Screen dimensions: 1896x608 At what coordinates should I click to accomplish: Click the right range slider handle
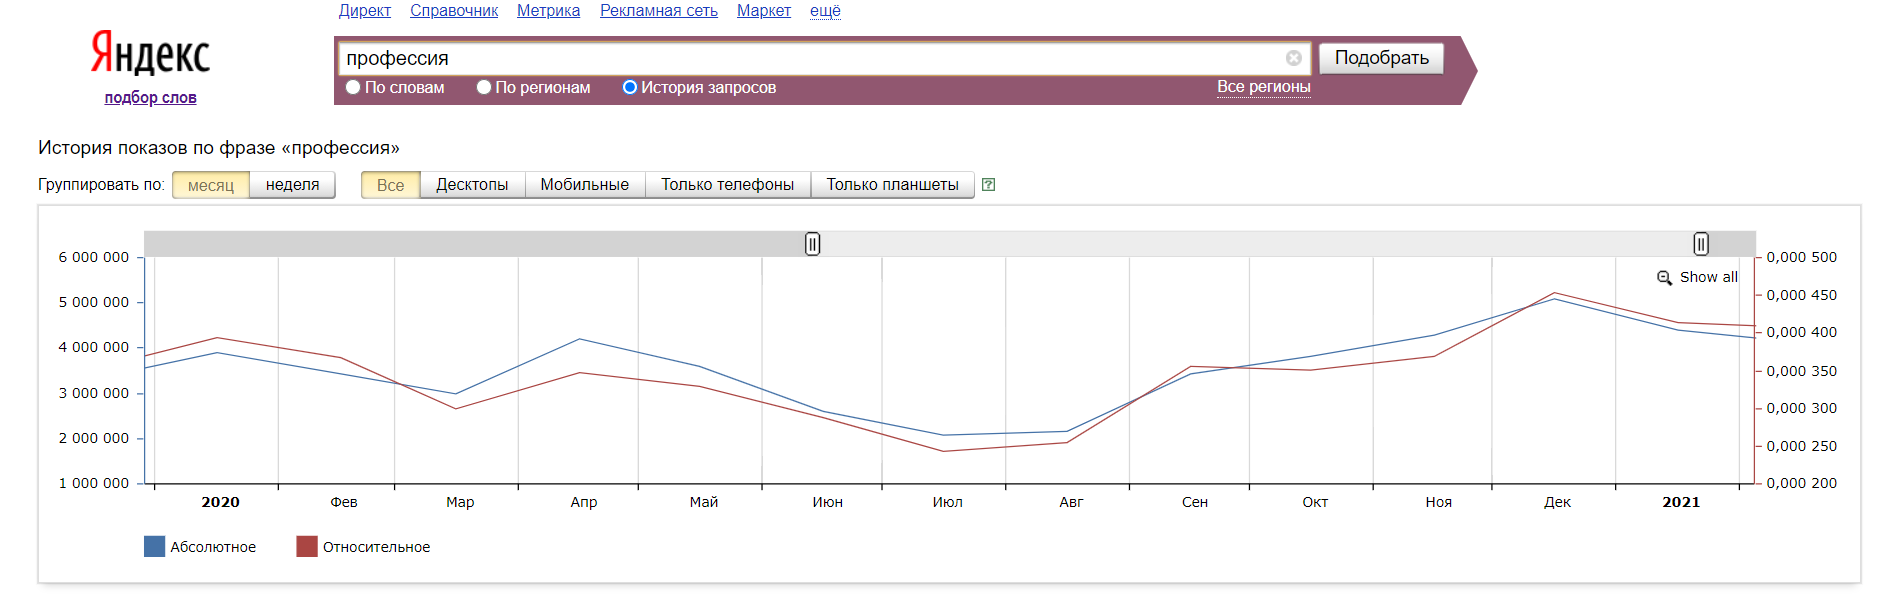pos(1701,244)
